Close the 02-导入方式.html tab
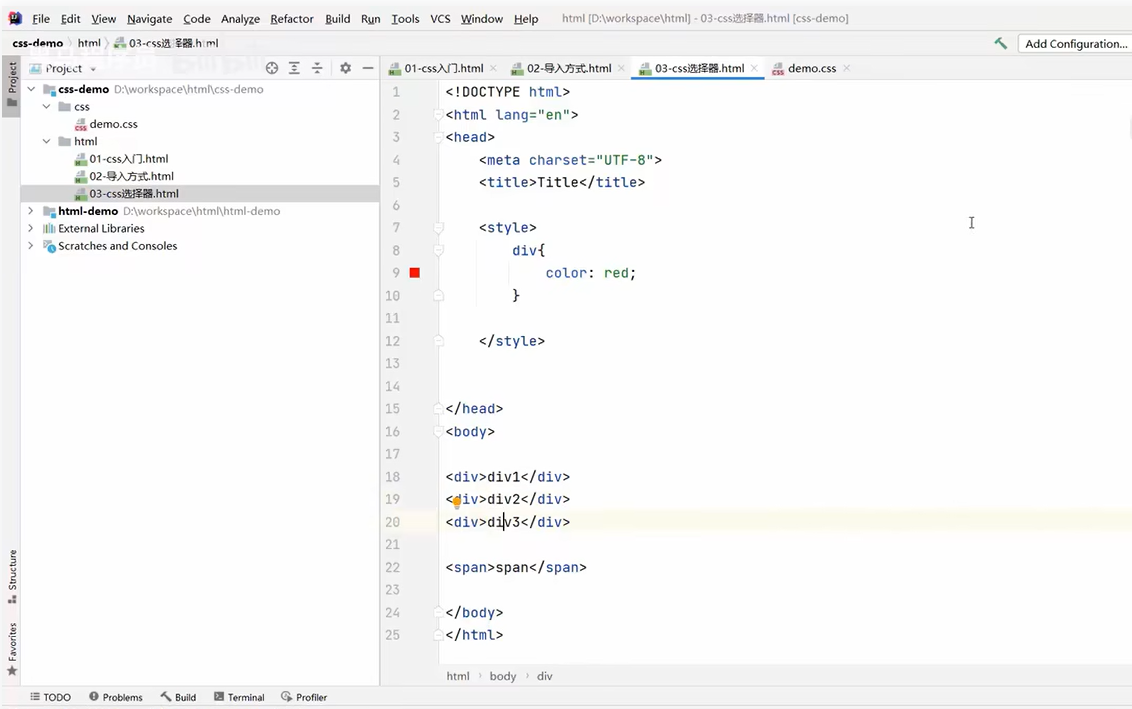This screenshot has width=1132, height=709. [621, 68]
